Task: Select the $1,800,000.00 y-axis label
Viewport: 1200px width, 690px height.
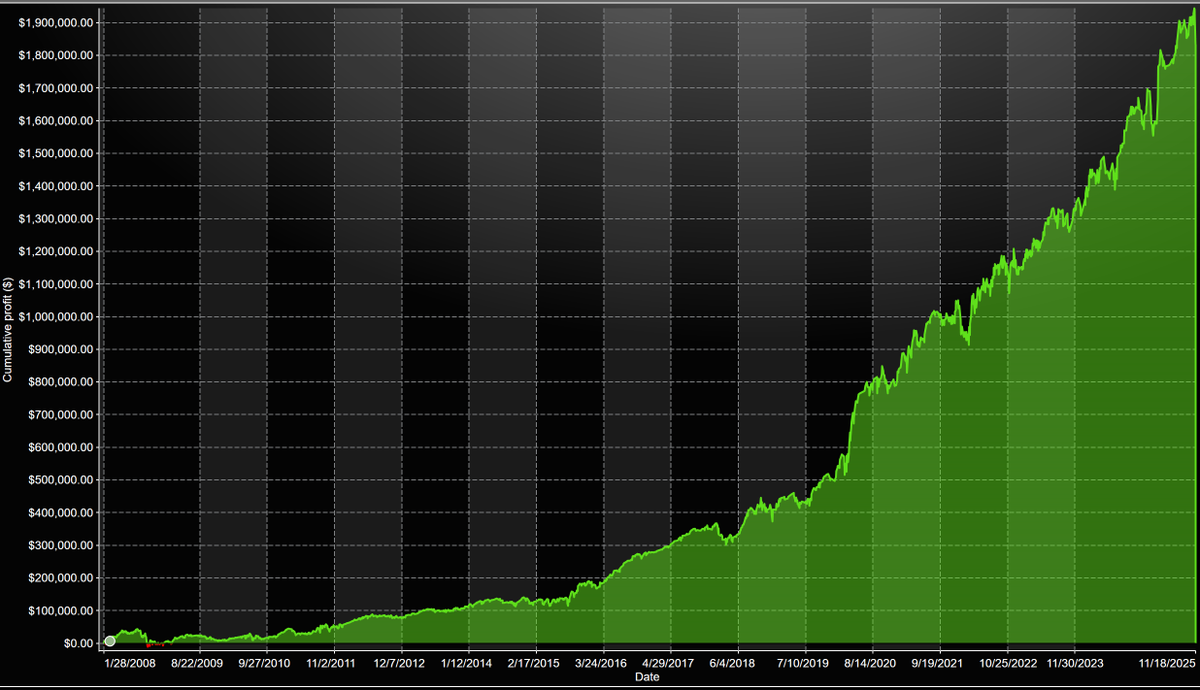Action: click(58, 55)
